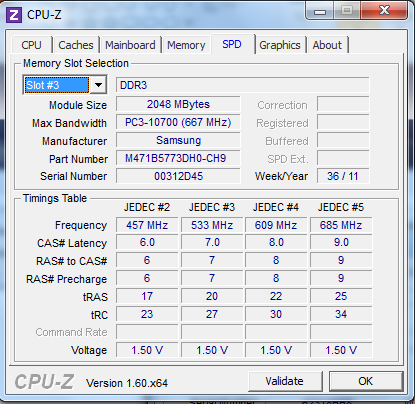Switch to the CPU tab
Viewport: 415px width, 404px height.
[x=32, y=45]
